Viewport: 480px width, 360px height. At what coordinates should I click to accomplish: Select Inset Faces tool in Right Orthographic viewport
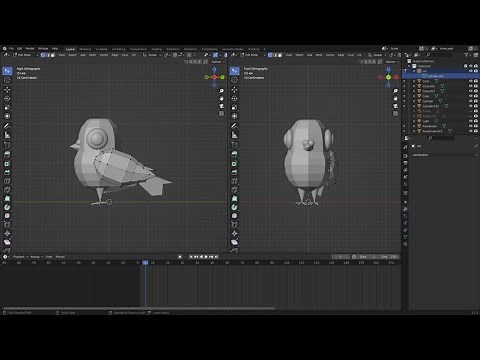tap(7, 163)
